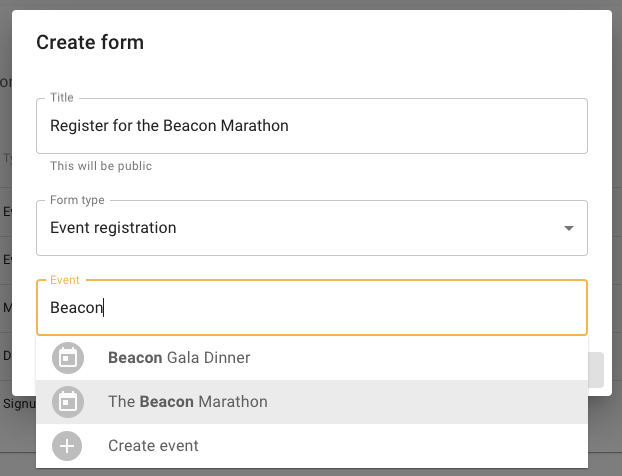The image size is (622, 476).
Task: Select the Beacon Gala Dinner suggestion
Action: coord(179,358)
